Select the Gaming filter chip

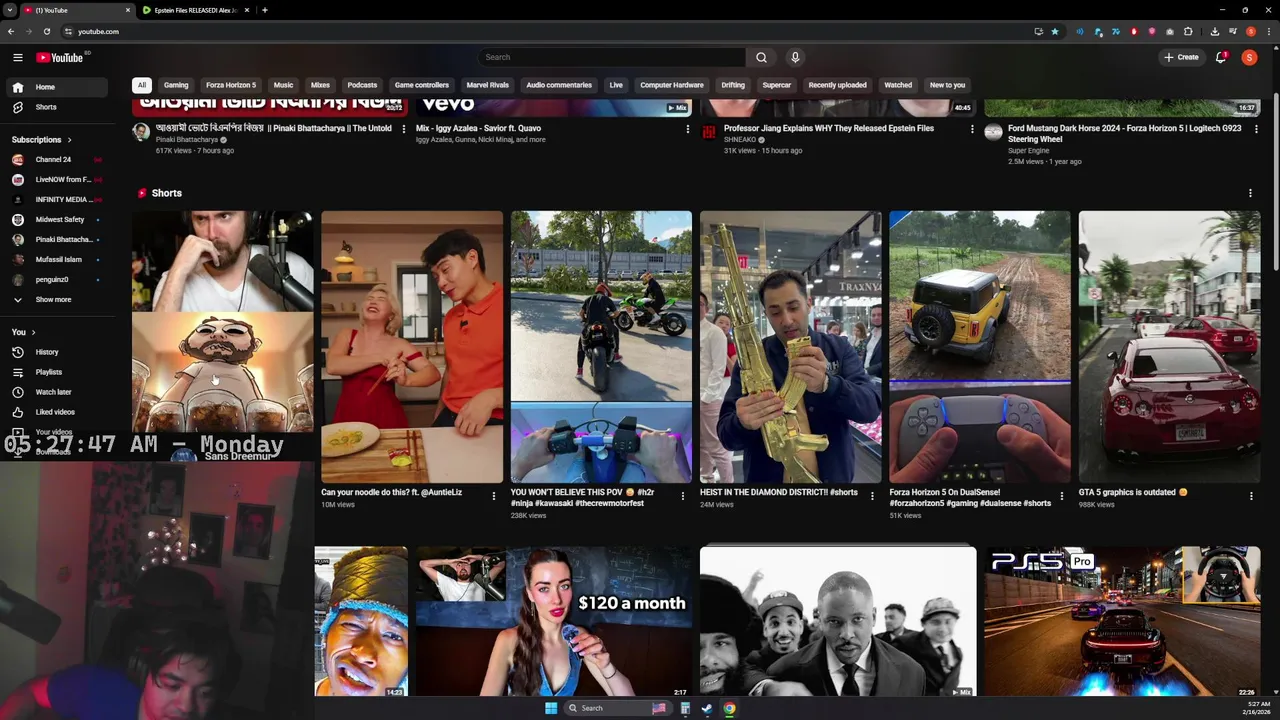[176, 85]
